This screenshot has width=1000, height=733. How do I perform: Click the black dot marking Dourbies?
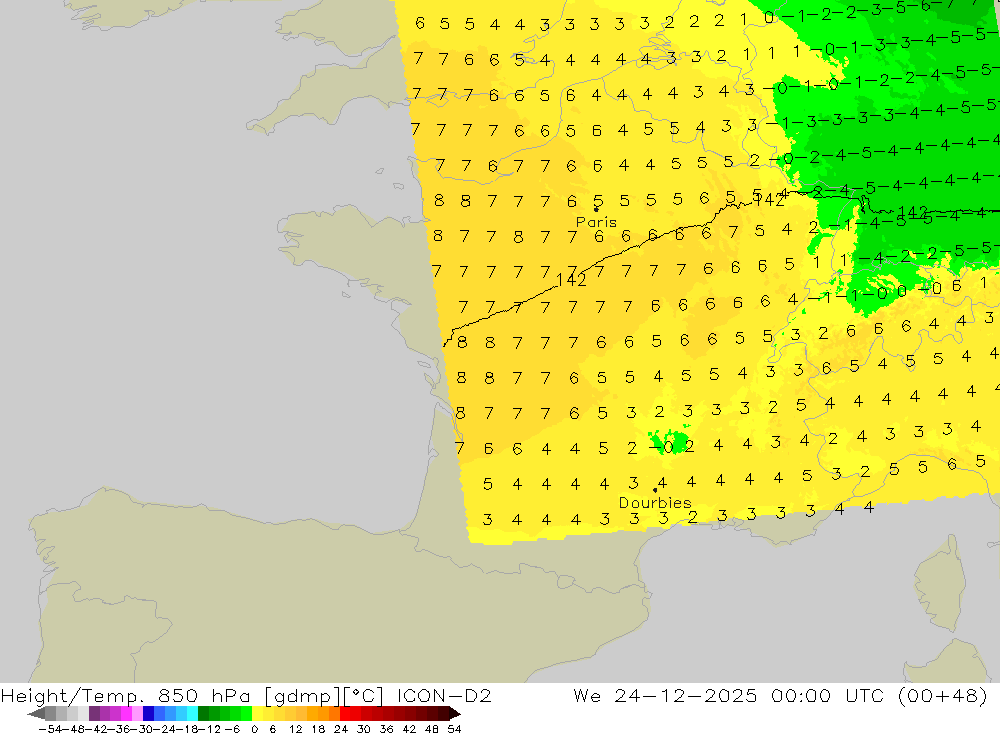point(655,491)
